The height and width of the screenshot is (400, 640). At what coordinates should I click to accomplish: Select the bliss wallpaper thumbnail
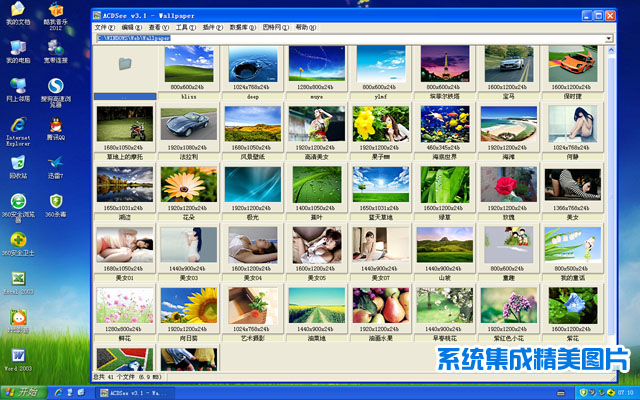tap(189, 64)
